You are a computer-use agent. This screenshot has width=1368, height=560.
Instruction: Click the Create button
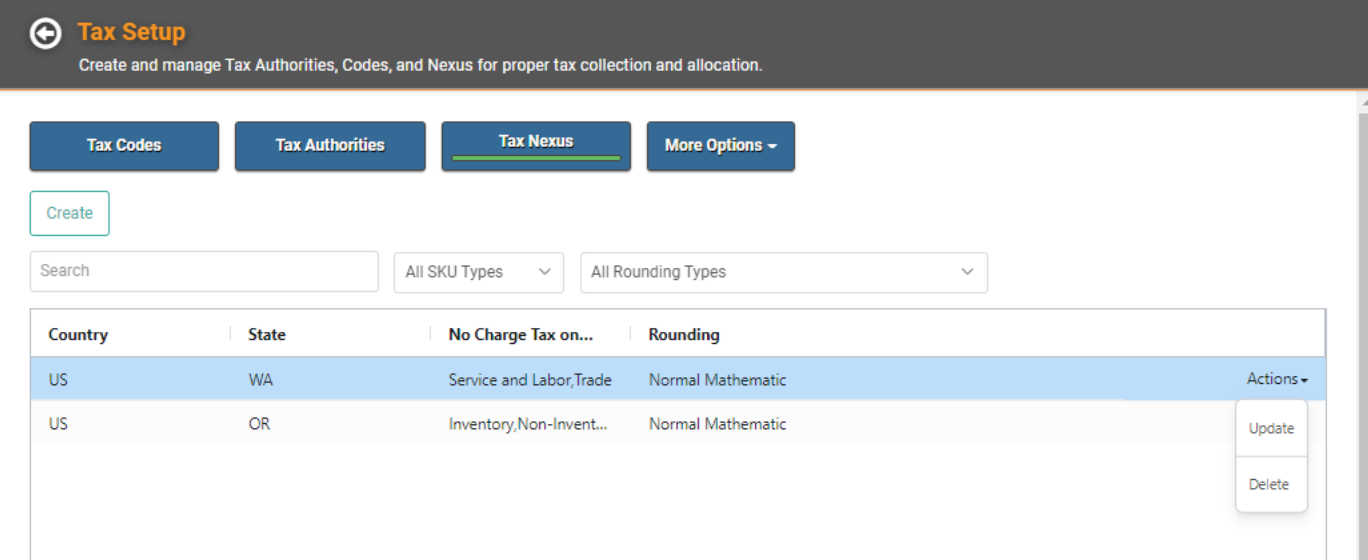click(70, 213)
